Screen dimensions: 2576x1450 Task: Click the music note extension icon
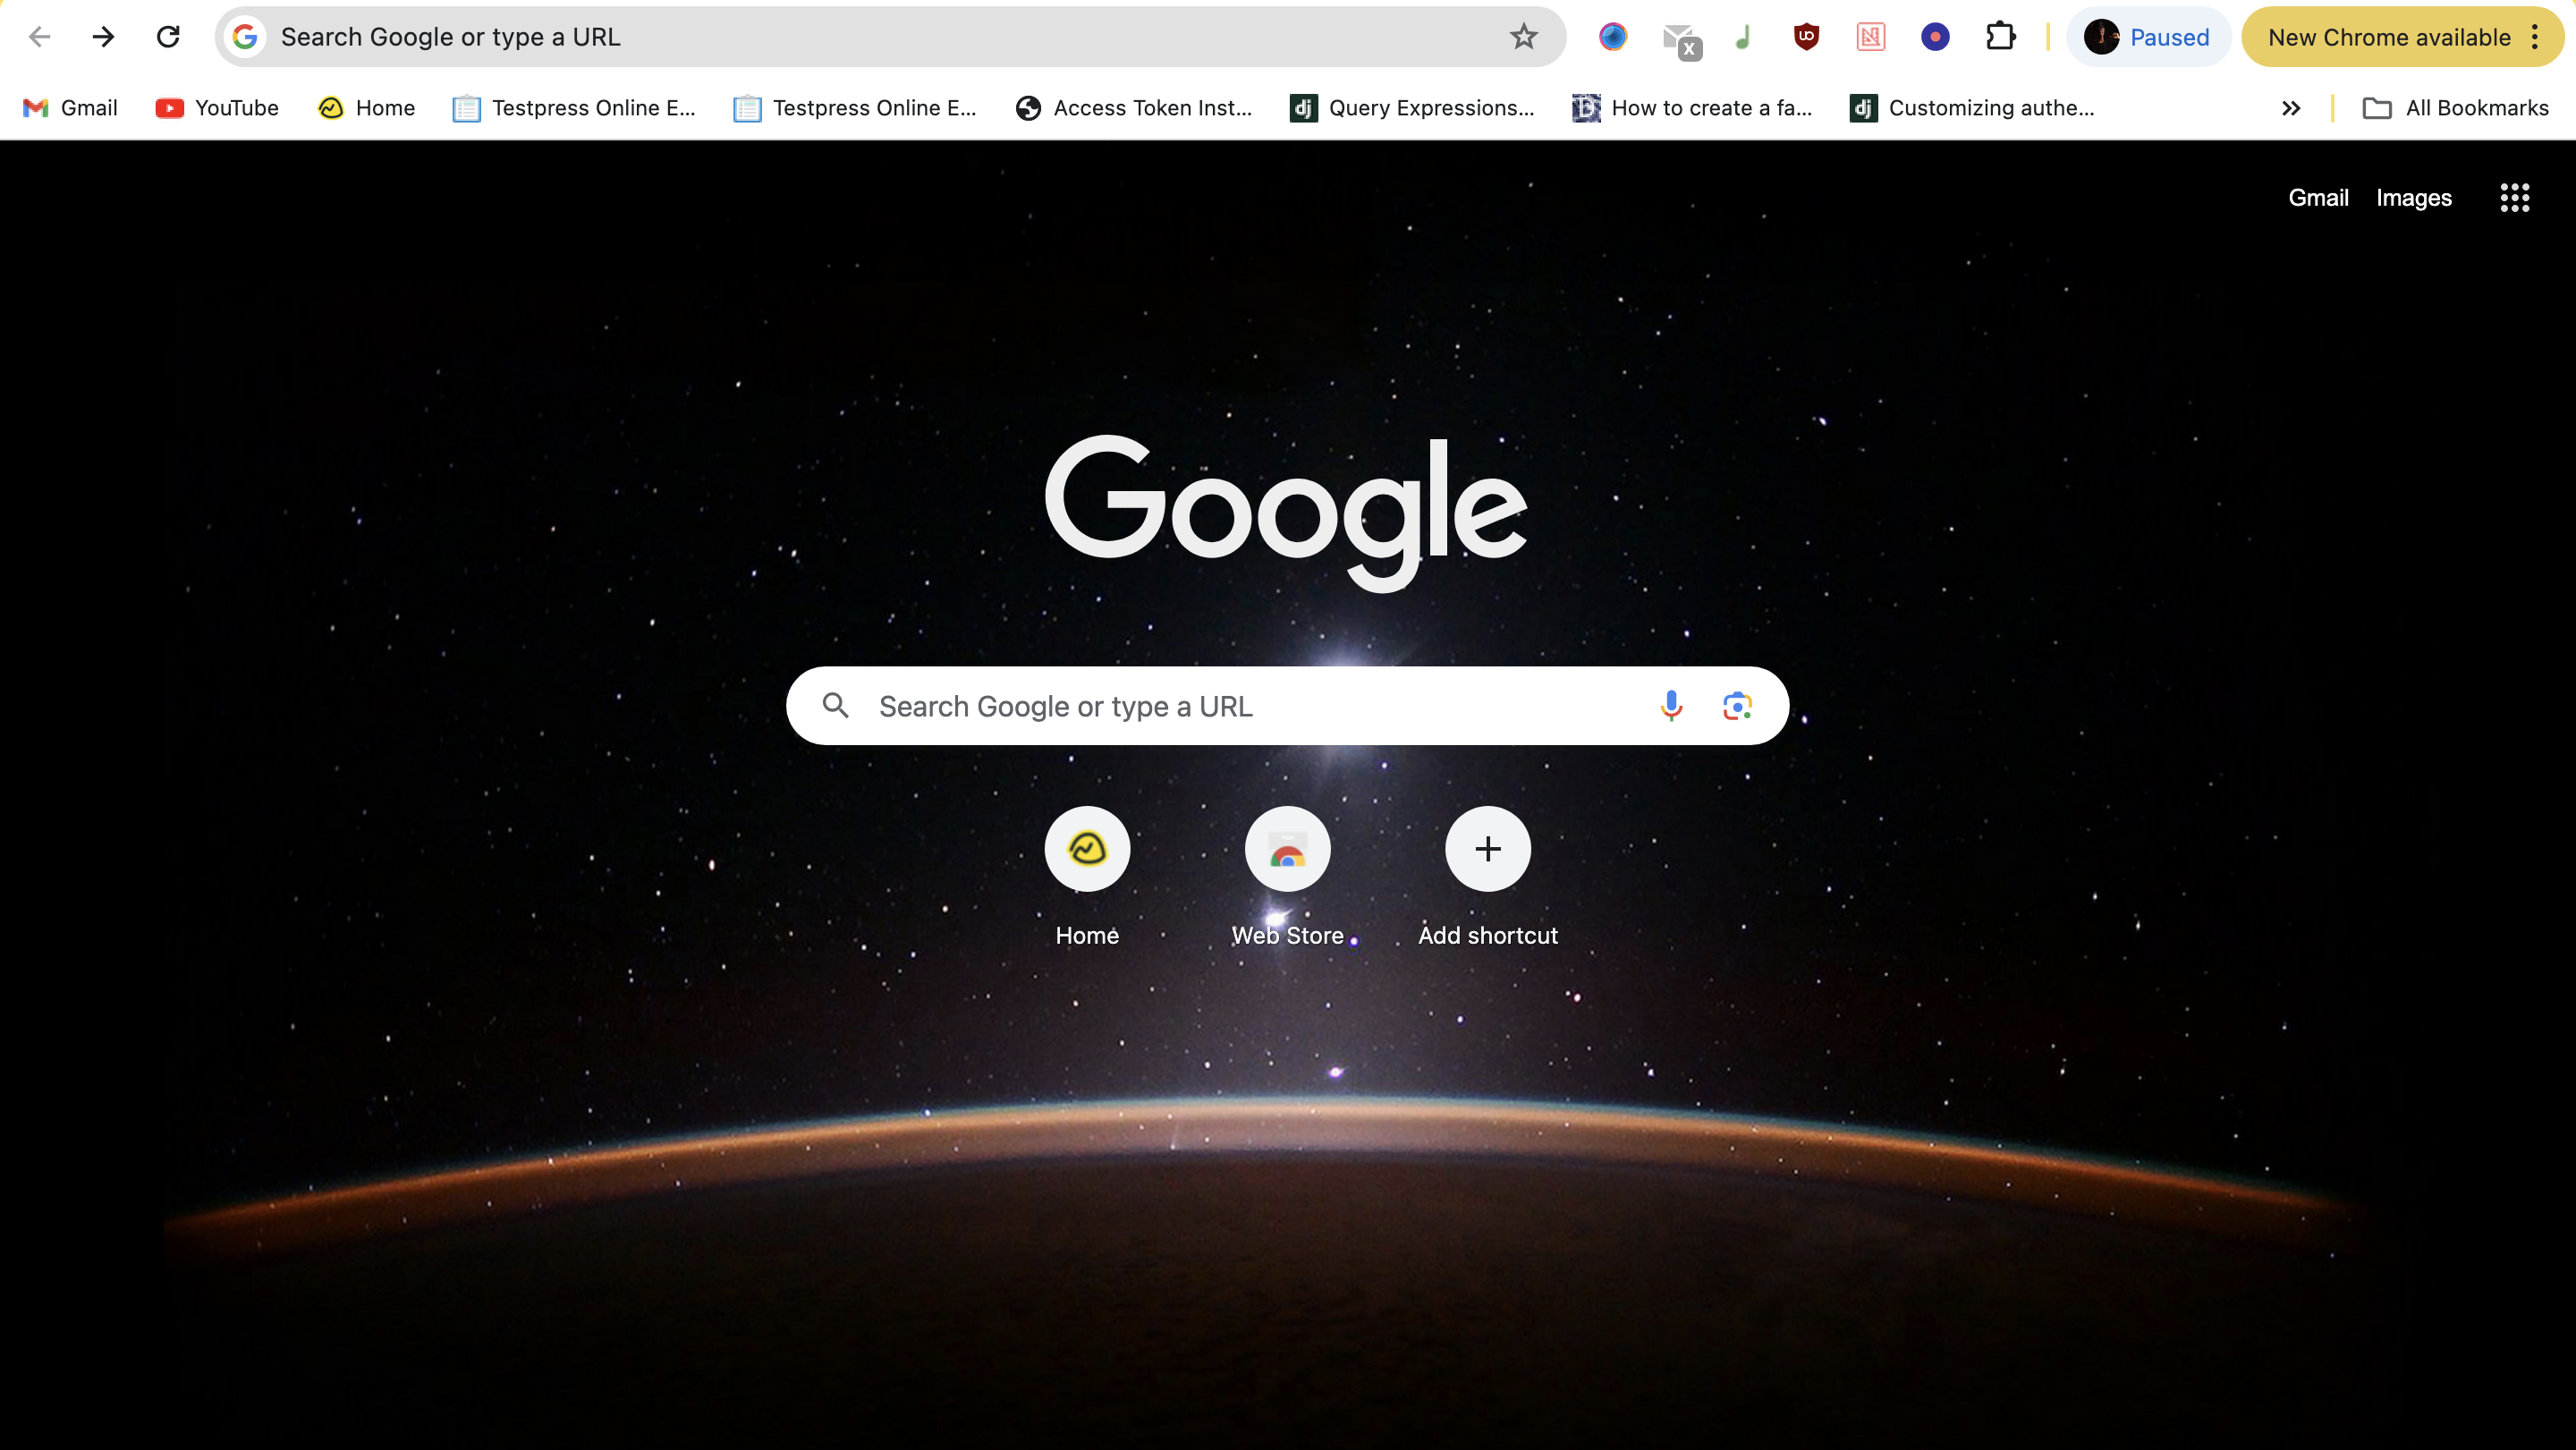click(1743, 37)
